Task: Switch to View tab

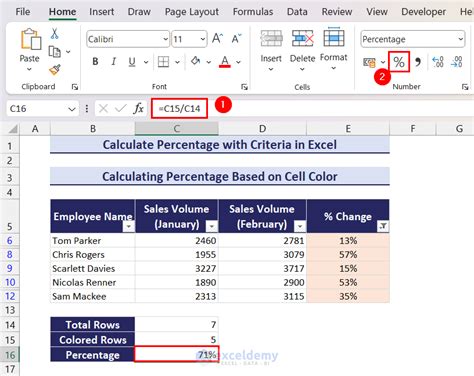Action: point(377,12)
